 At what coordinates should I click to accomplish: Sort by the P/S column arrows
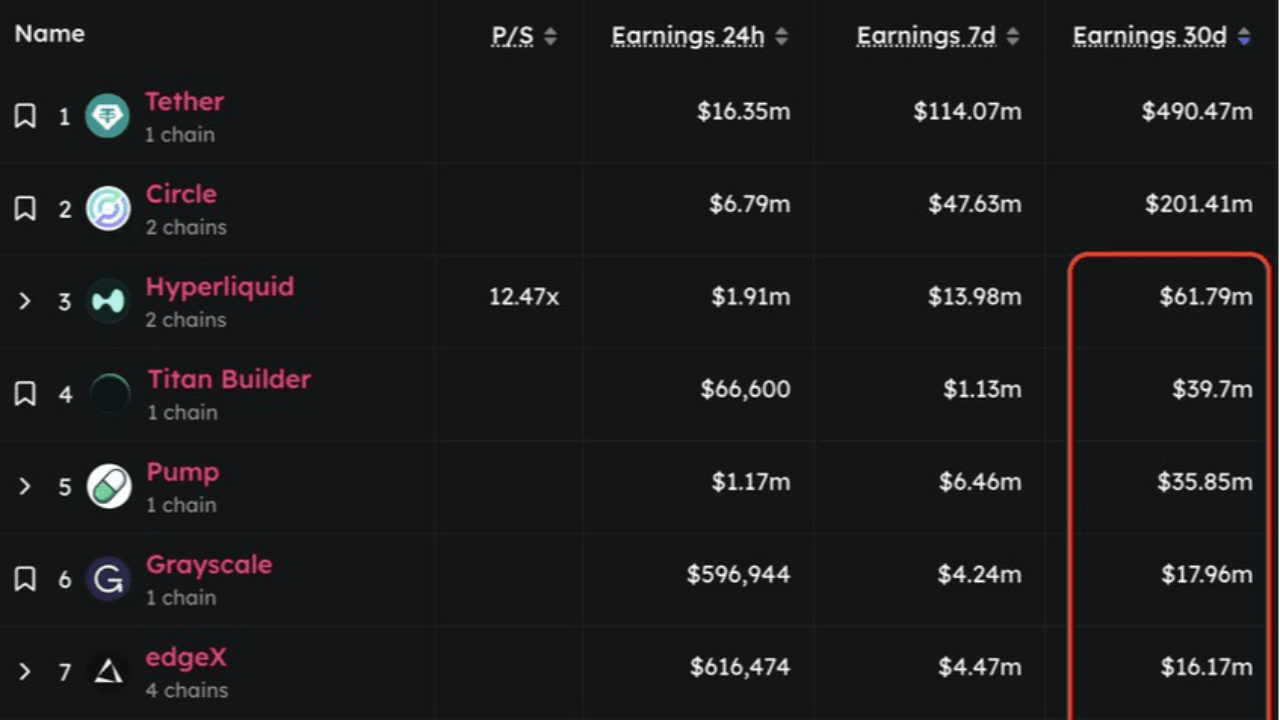pyautogui.click(x=550, y=38)
